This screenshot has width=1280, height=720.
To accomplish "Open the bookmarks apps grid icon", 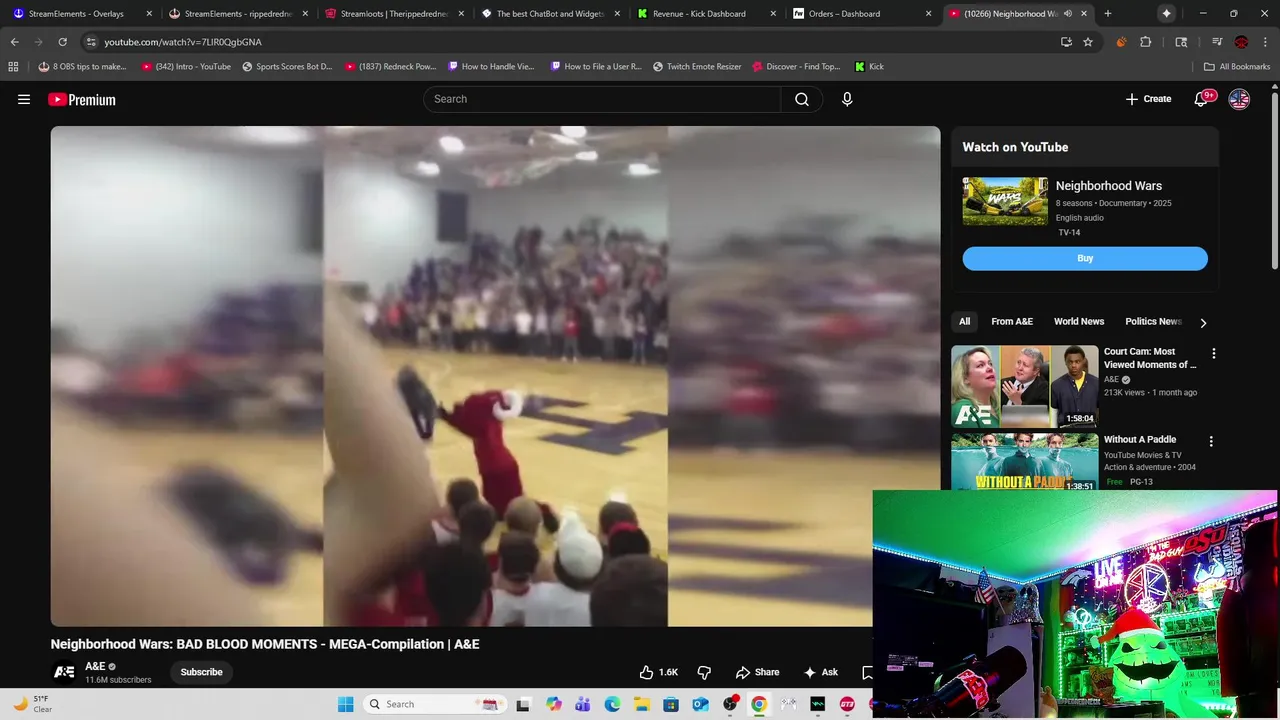I will coord(13,66).
